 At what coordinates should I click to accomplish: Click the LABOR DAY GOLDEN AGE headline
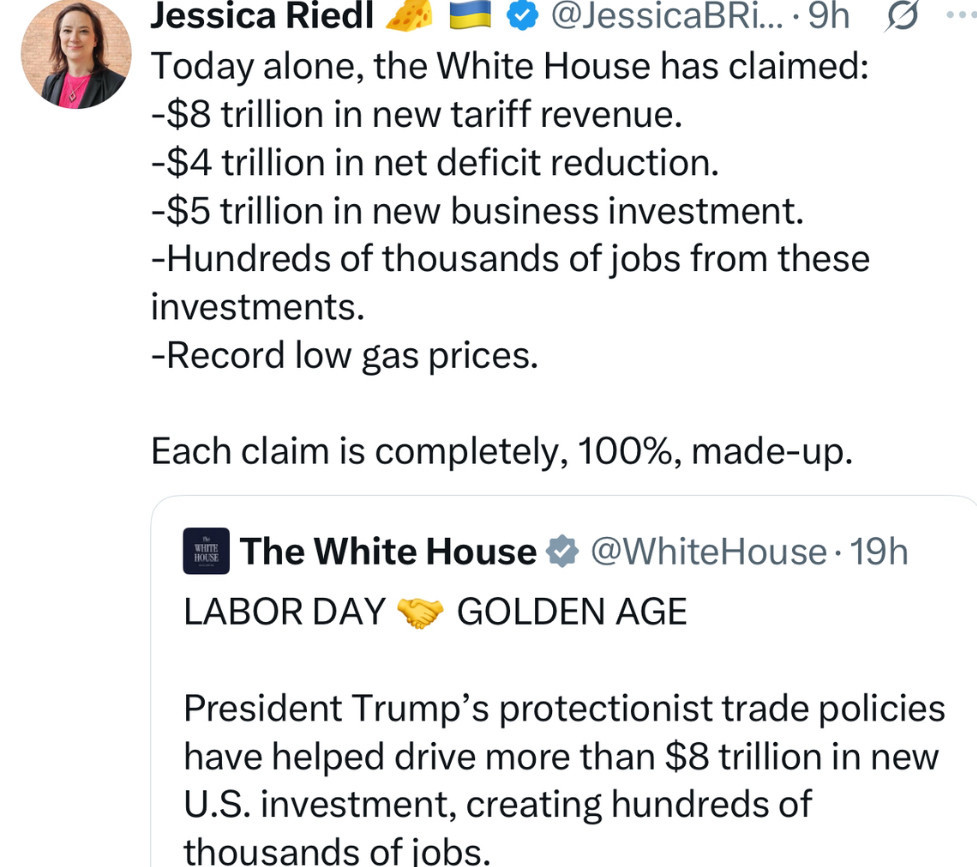(435, 611)
